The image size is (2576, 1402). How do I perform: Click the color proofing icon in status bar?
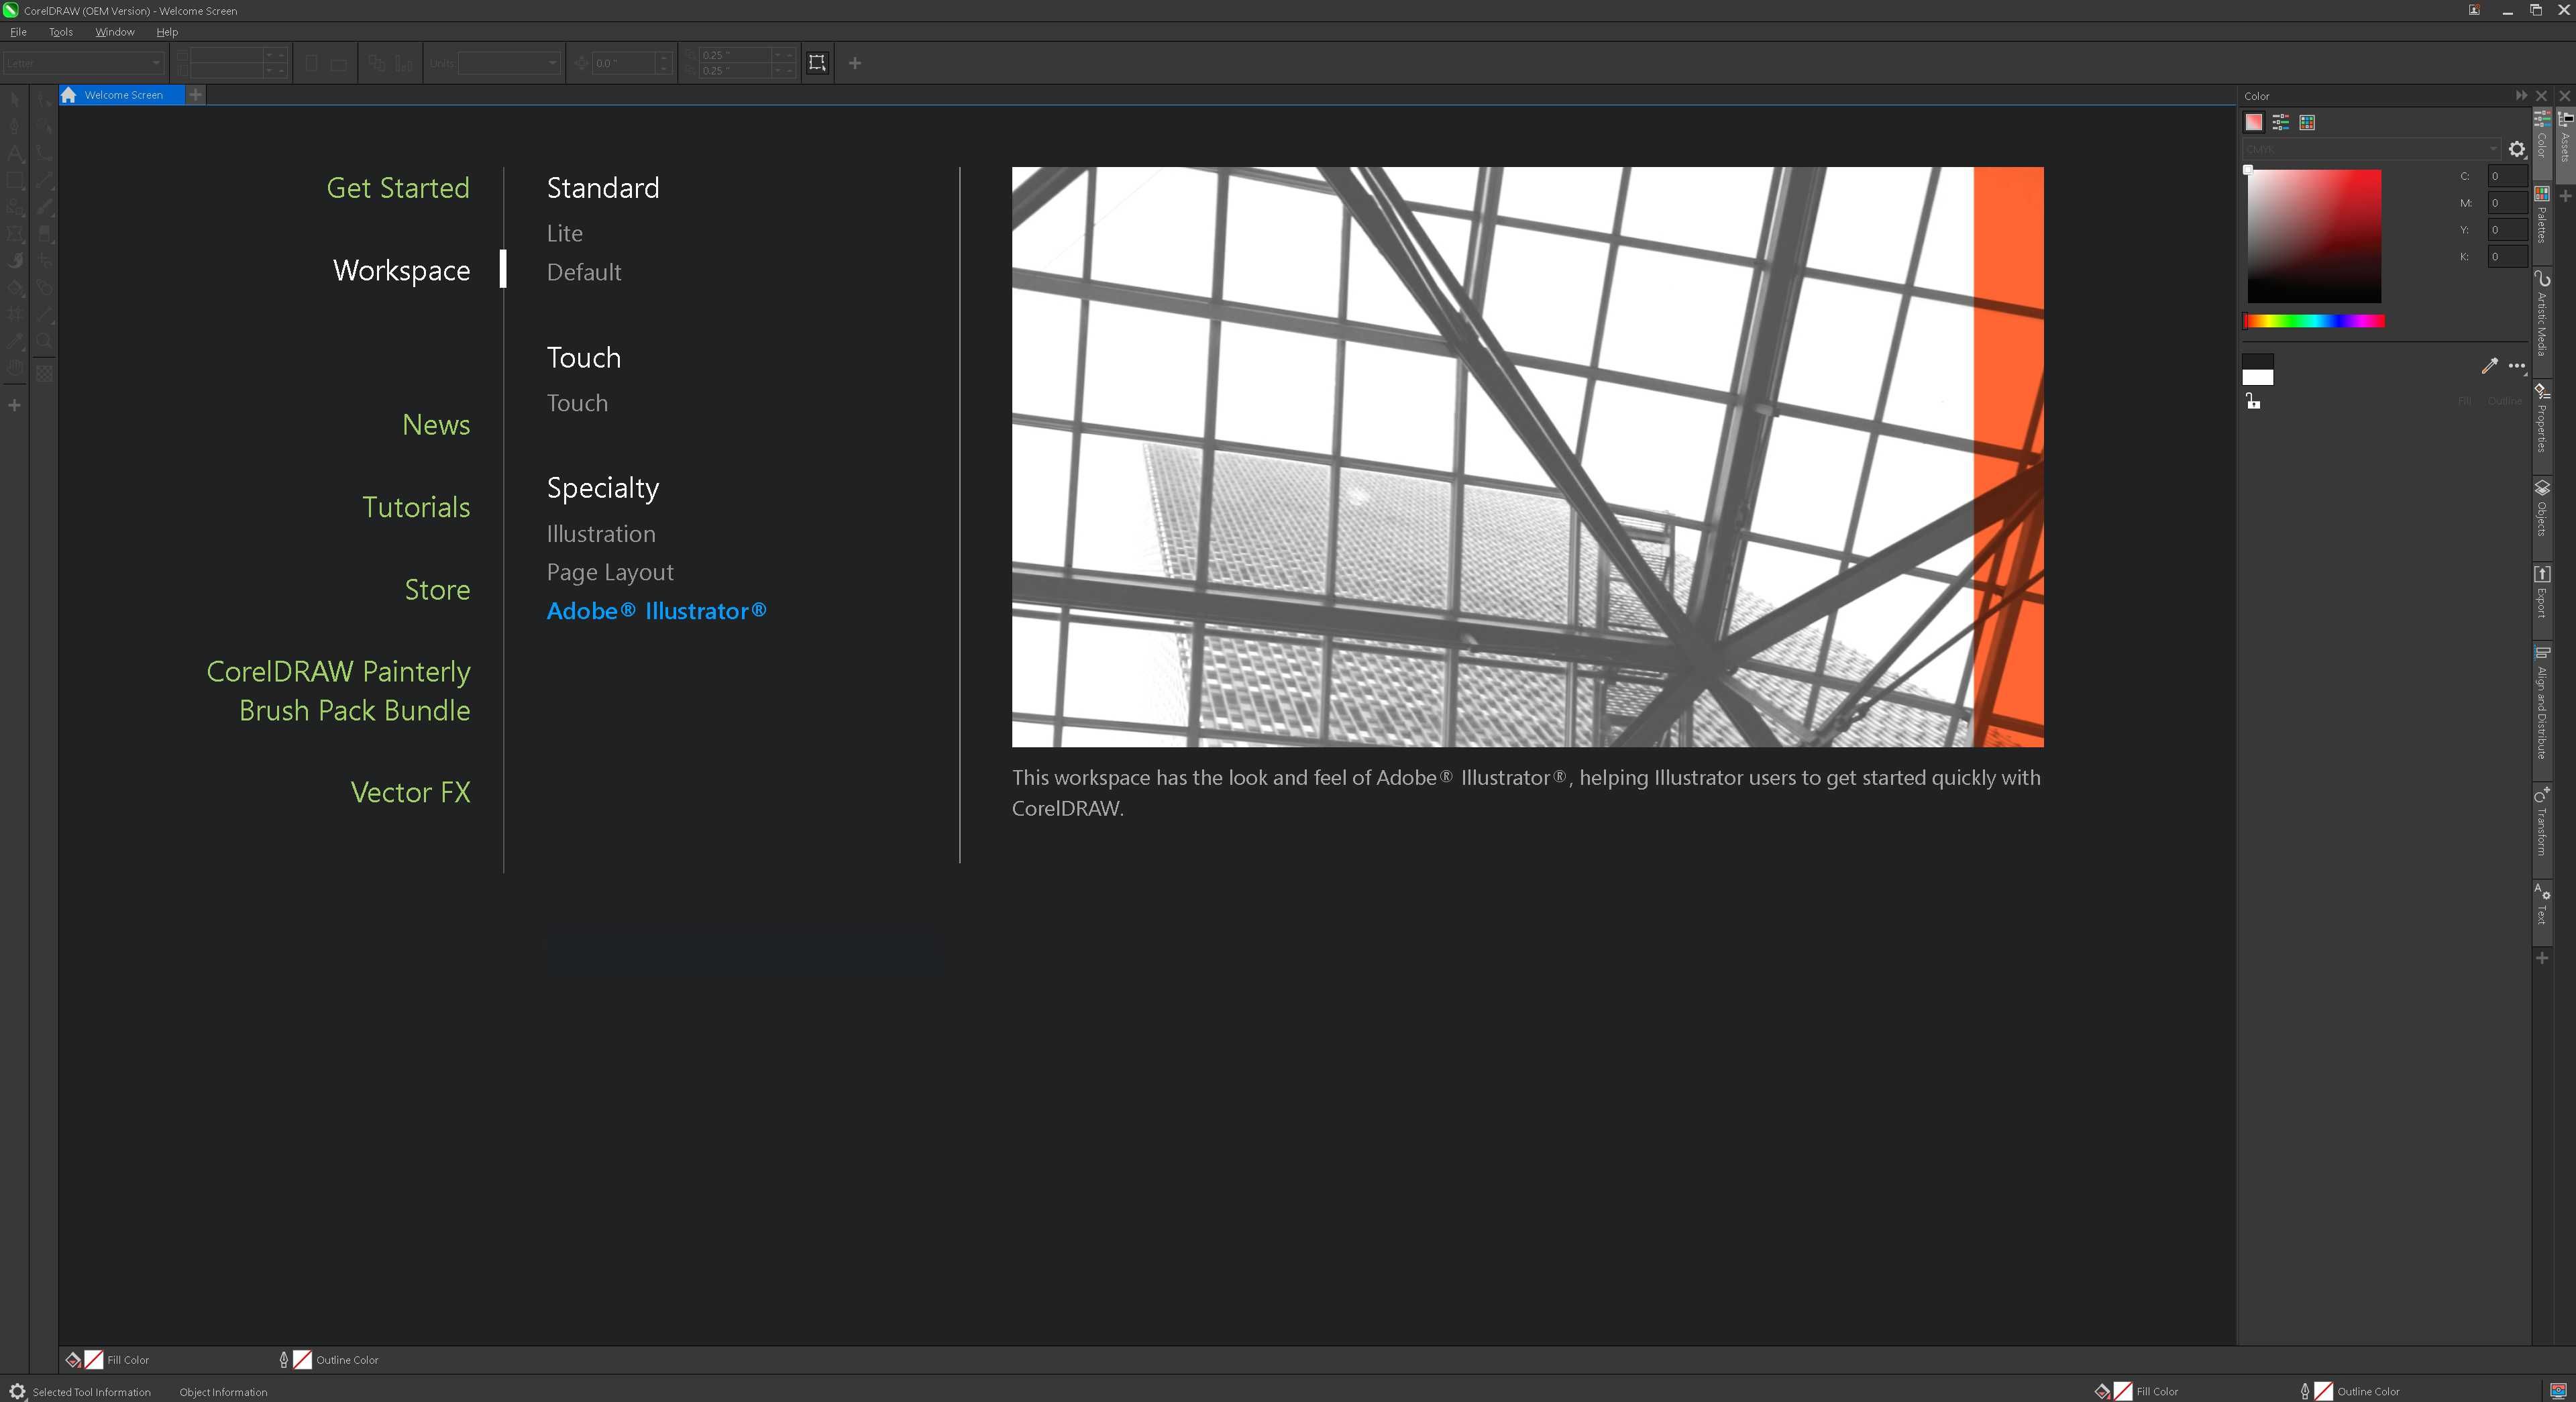coord(2558,1391)
